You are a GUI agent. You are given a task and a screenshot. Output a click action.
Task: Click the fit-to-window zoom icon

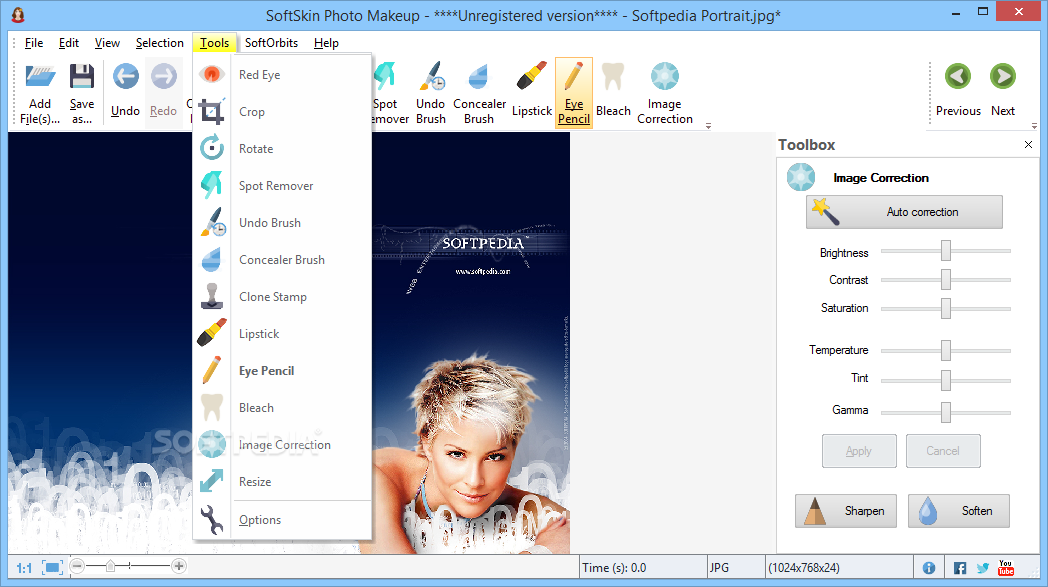click(x=53, y=568)
